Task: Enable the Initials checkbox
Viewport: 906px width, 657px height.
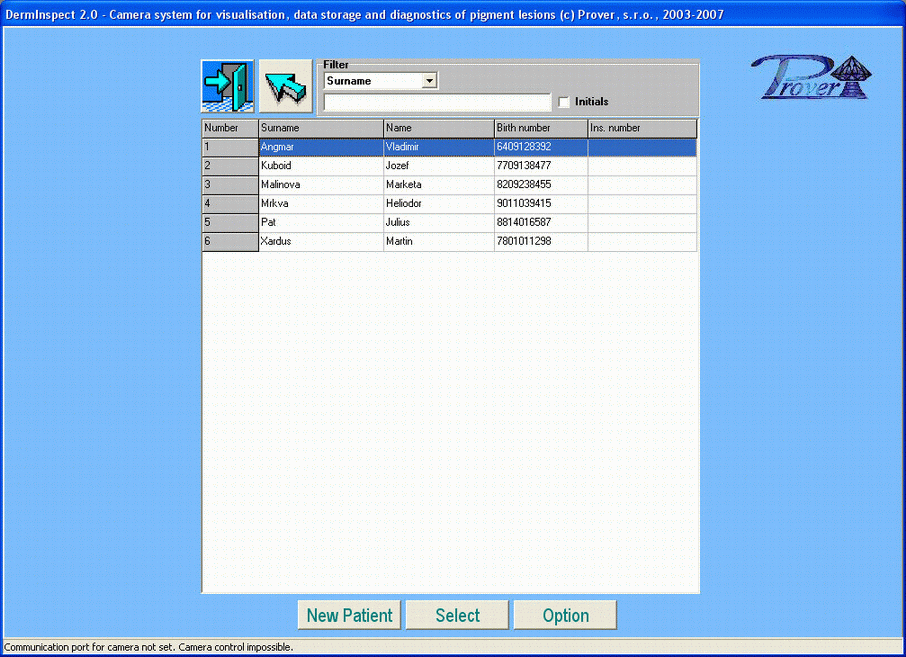Action: [x=564, y=102]
